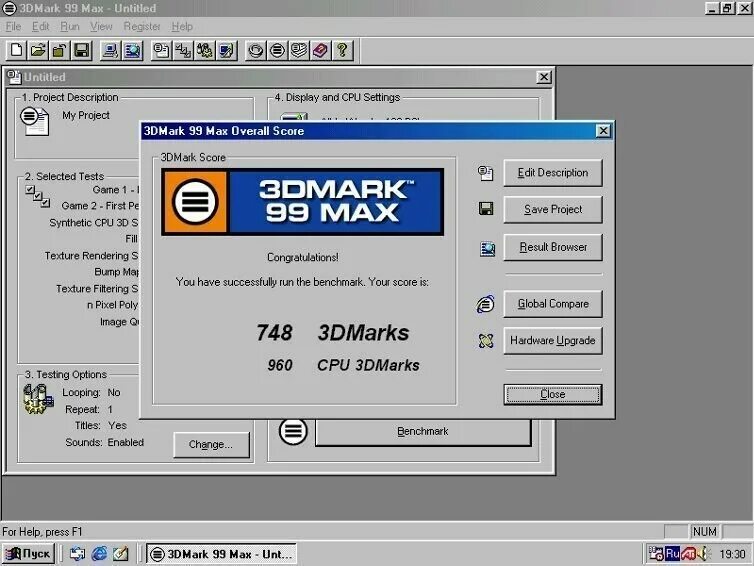Click the Result Browser button in dialog
Viewport: 754px width, 566px height.
553,247
